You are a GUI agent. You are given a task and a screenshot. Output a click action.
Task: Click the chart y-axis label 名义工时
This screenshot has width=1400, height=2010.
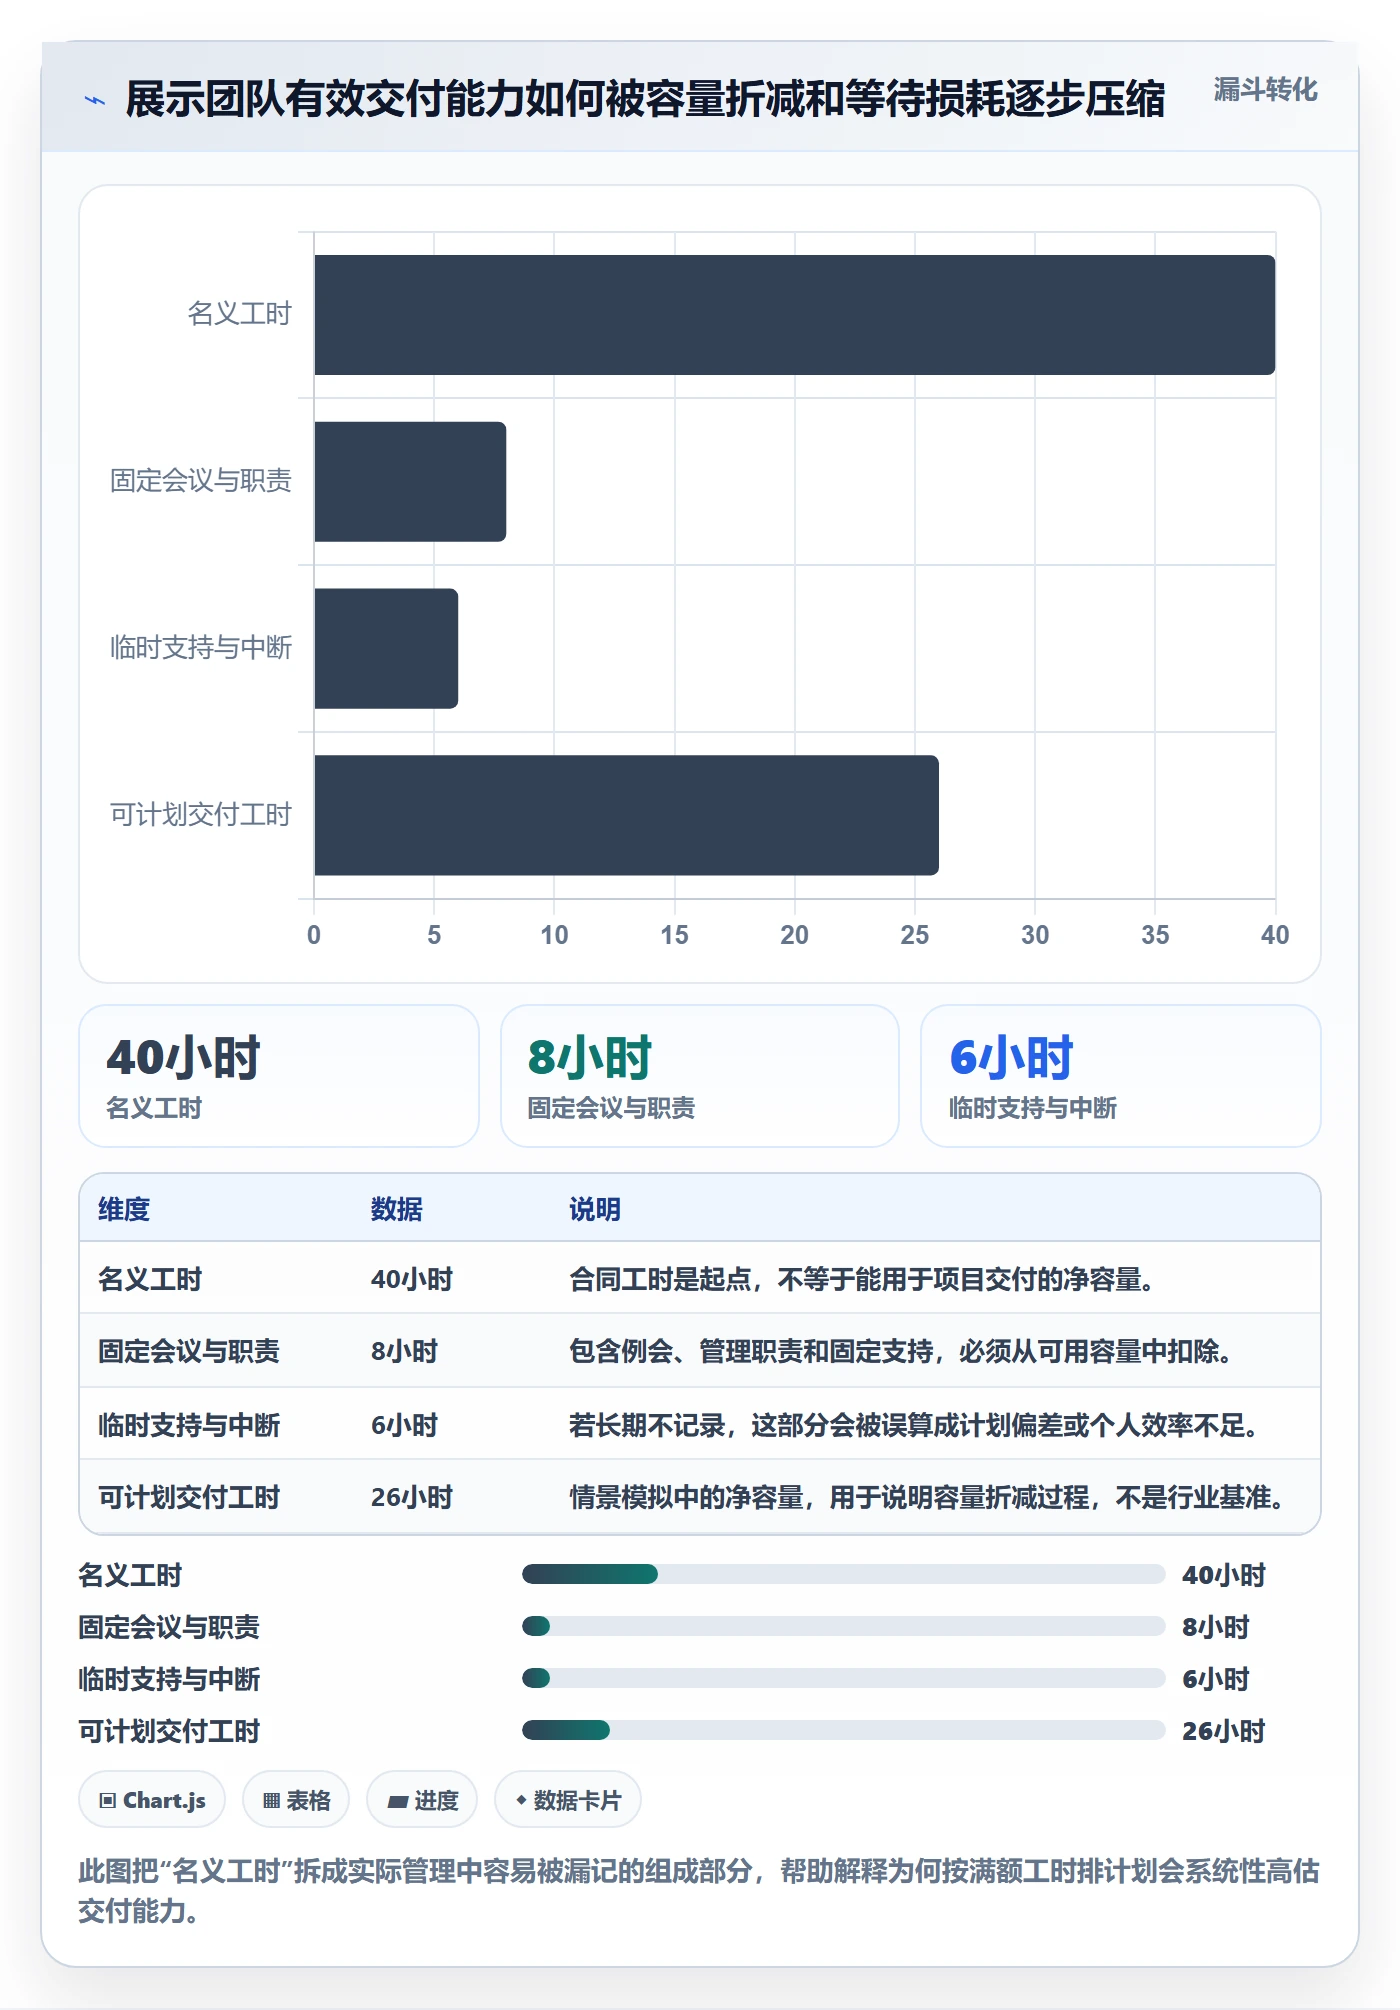click(x=240, y=313)
